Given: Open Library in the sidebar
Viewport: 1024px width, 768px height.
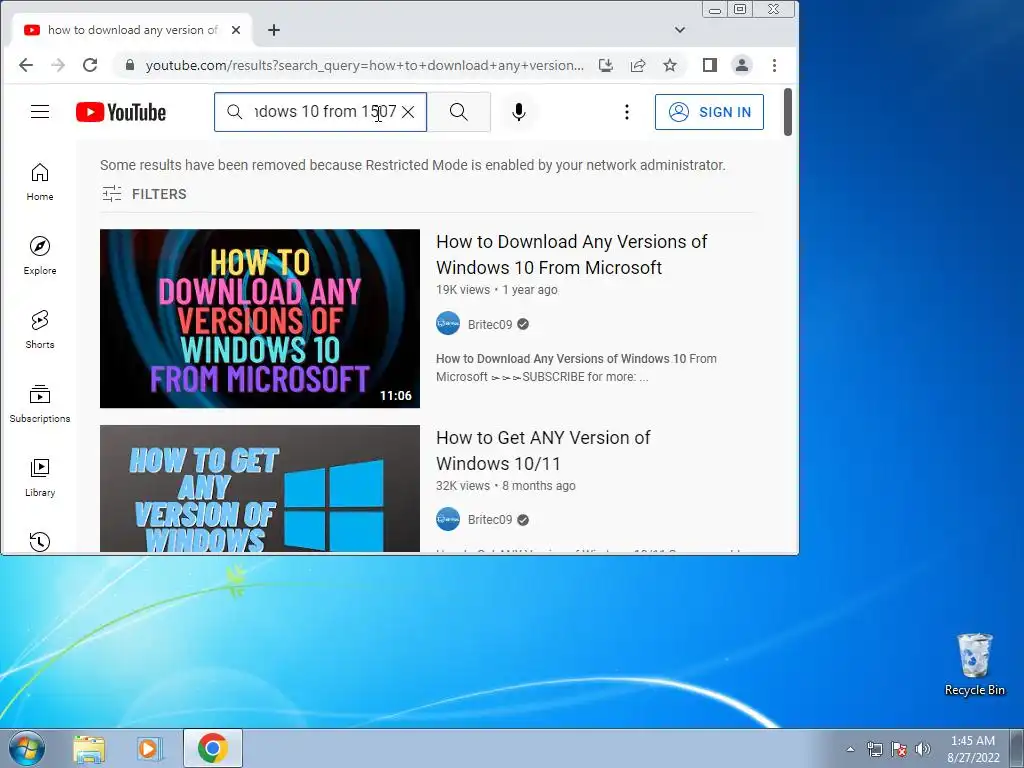Looking at the screenshot, I should coord(40,478).
